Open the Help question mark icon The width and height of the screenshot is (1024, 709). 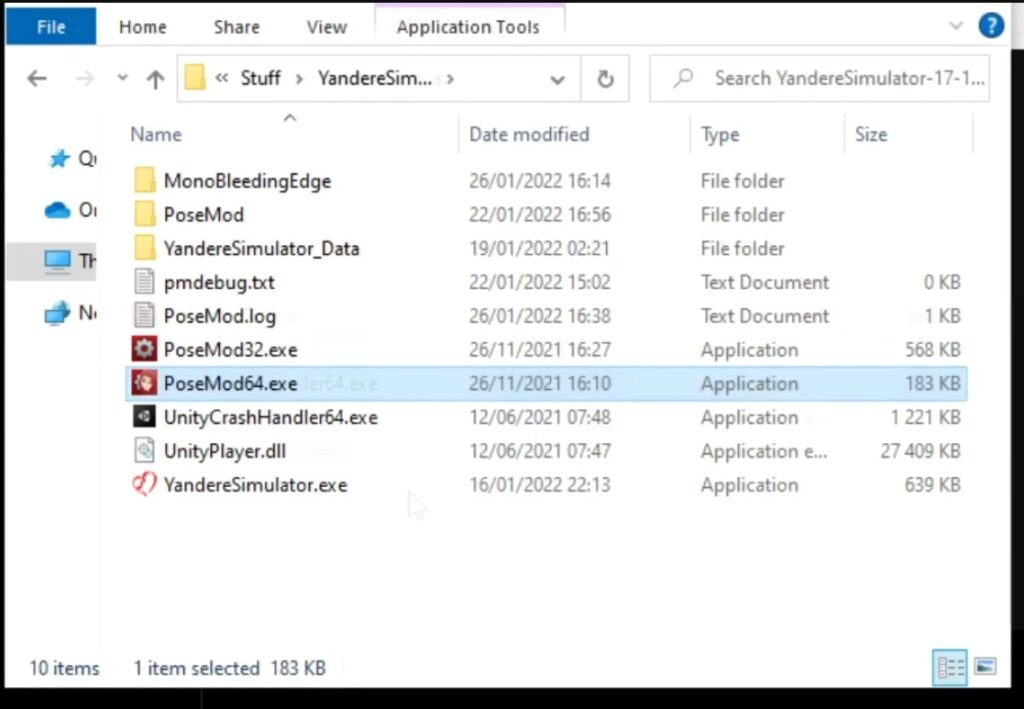990,26
